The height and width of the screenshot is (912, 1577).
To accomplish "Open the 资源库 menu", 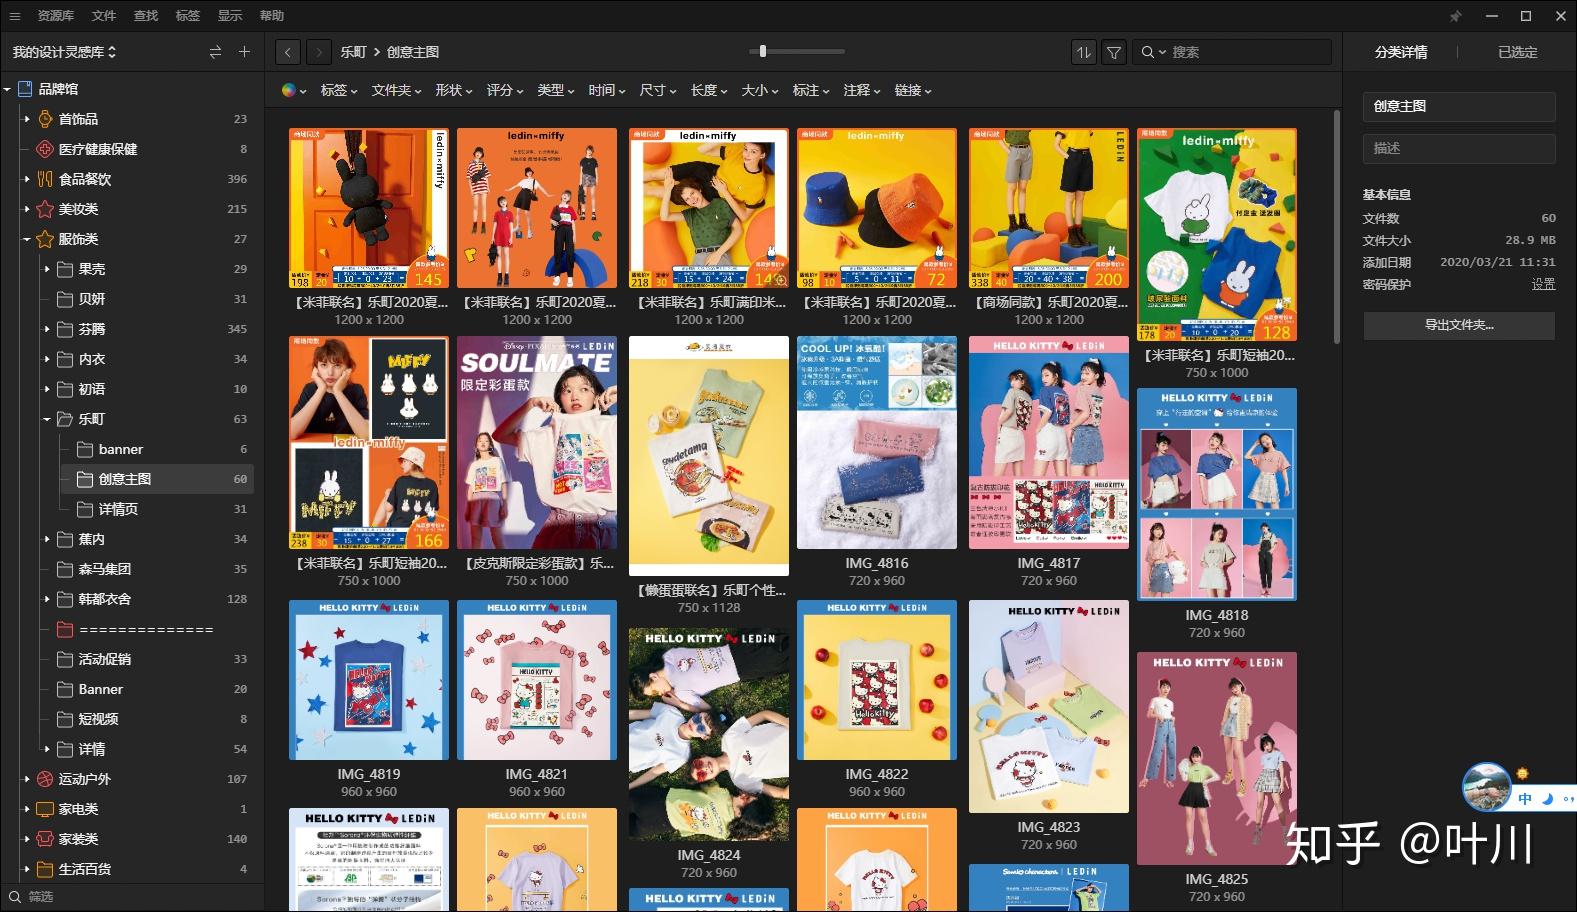I will 56,16.
